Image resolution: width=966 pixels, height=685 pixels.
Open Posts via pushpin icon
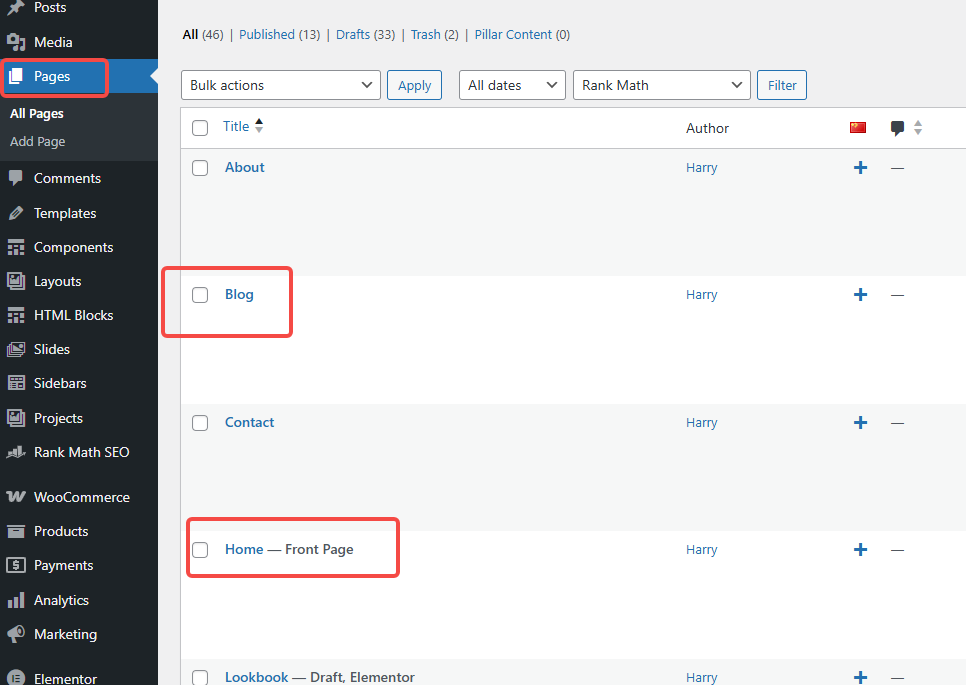point(16,7)
